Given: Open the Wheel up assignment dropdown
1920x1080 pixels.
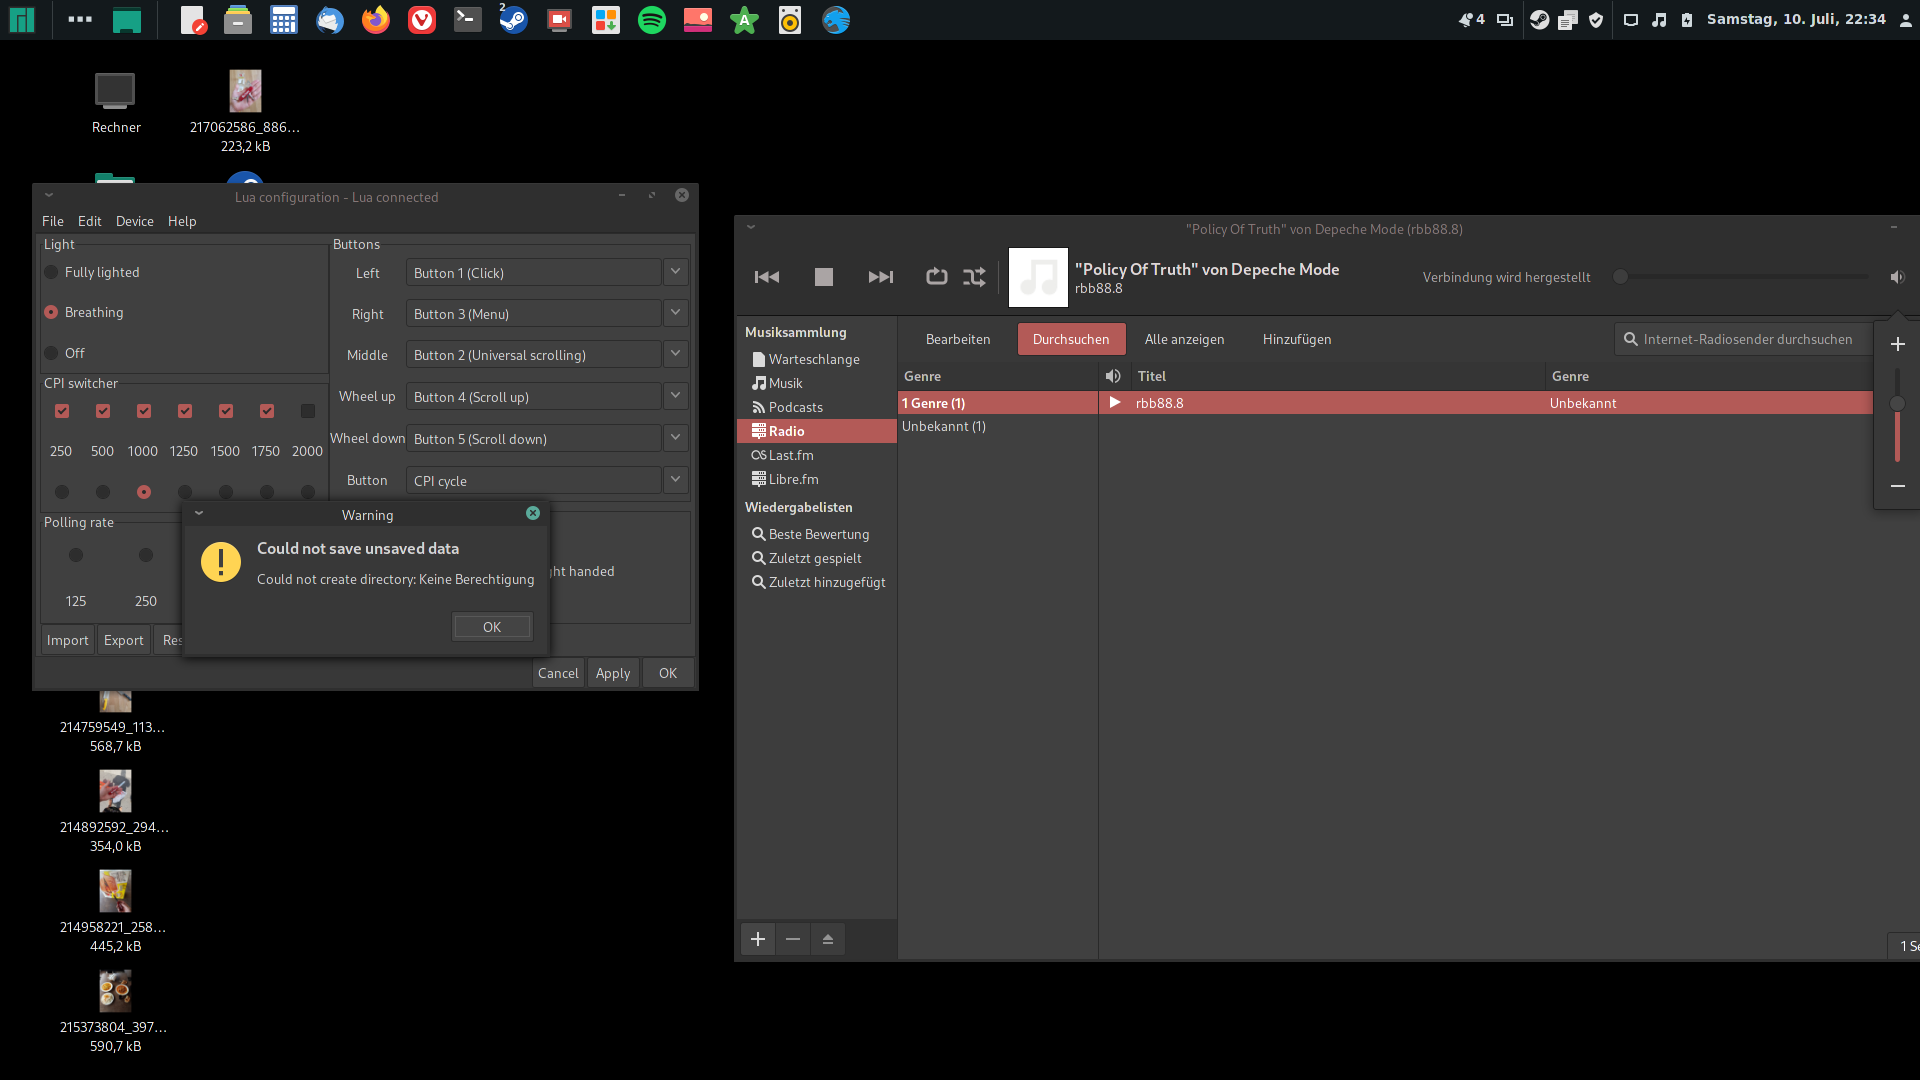Looking at the screenshot, I should [675, 396].
